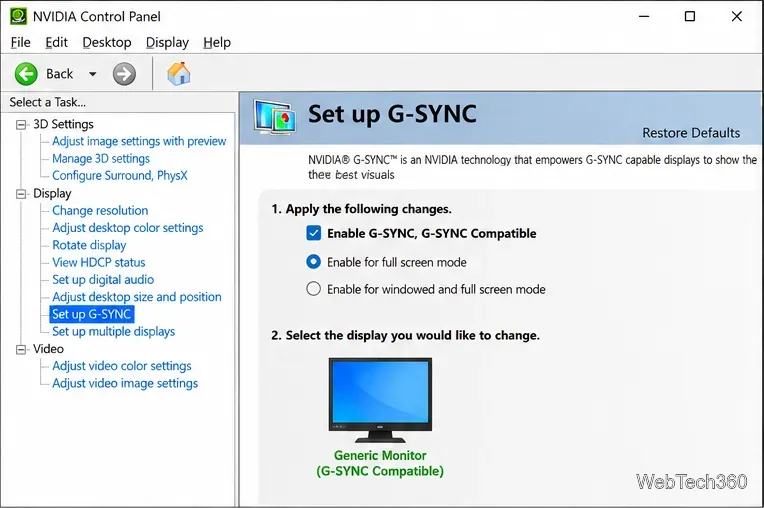
Task: Collapse the Video tree node
Action: 21,349
